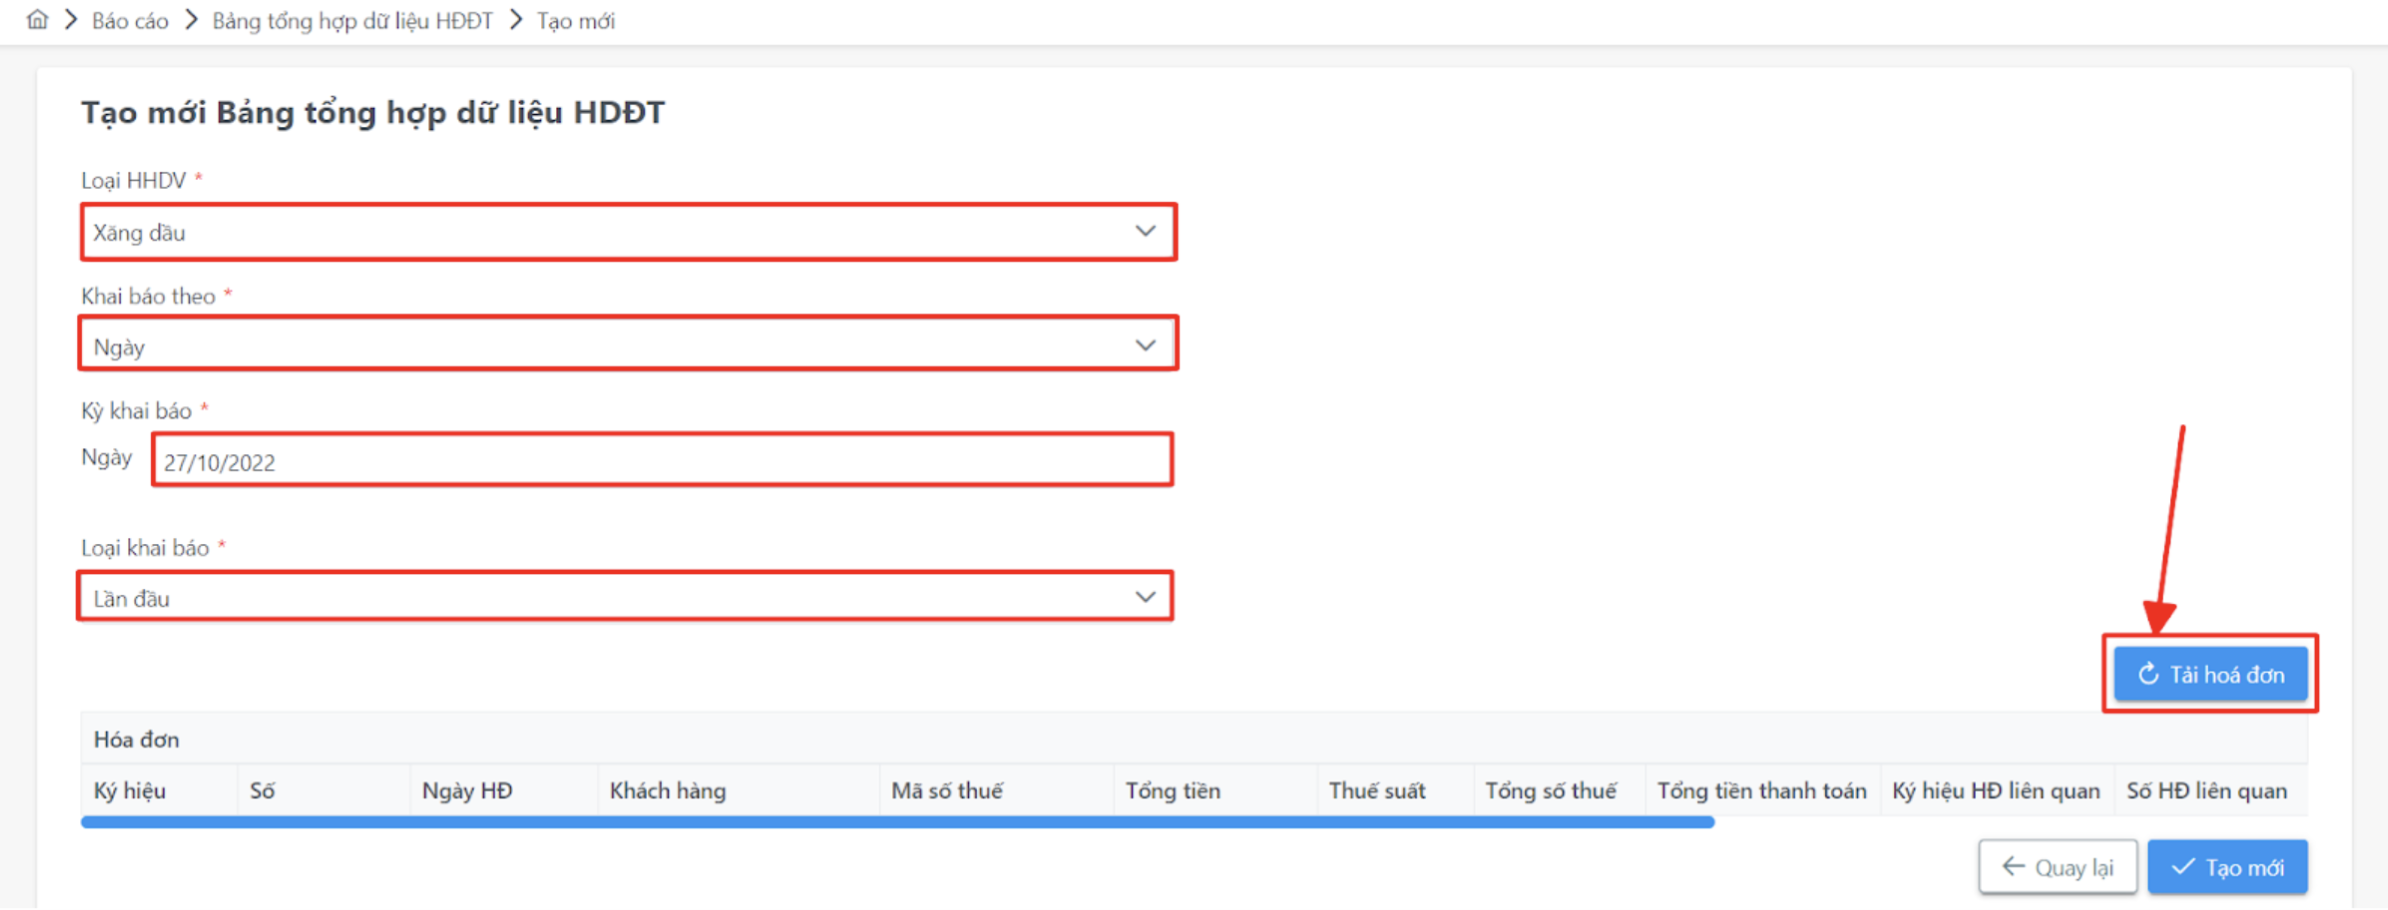Image resolution: width=2388 pixels, height=910 pixels.
Task: Click the Số HĐ liên quan column header
Action: coord(2206,791)
